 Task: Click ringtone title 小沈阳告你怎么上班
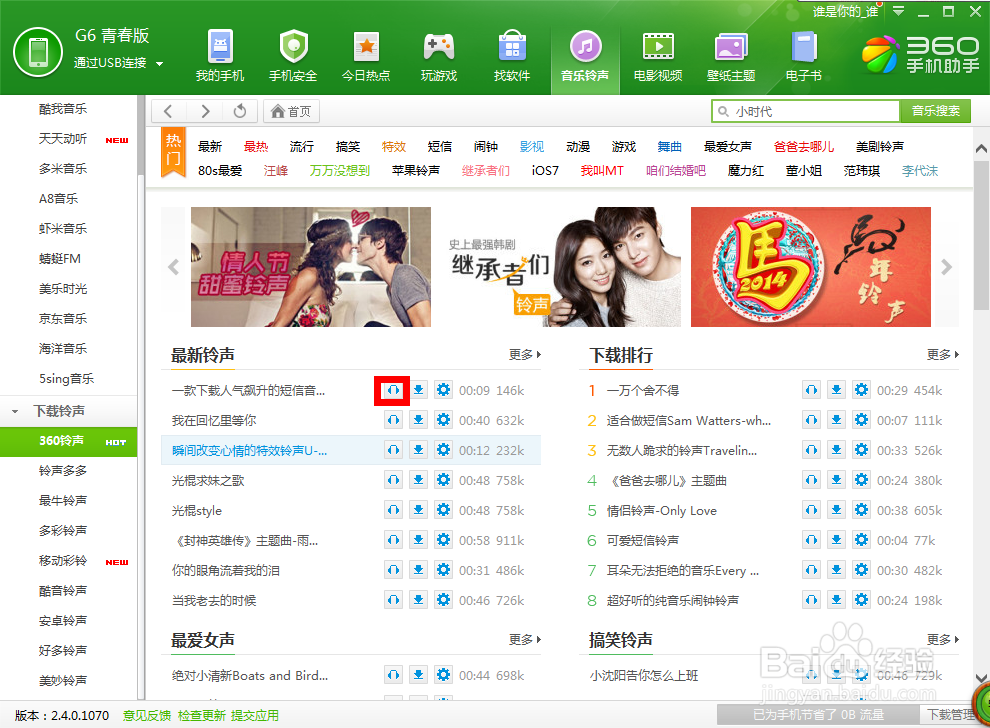643,676
